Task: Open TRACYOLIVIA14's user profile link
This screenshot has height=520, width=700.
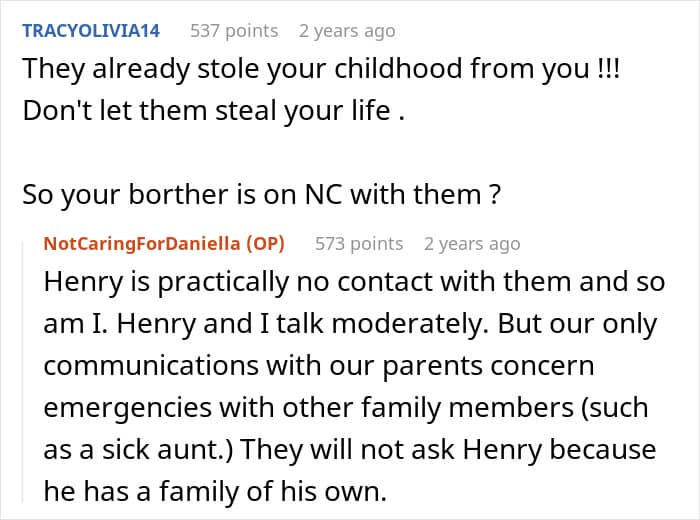Action: point(90,31)
